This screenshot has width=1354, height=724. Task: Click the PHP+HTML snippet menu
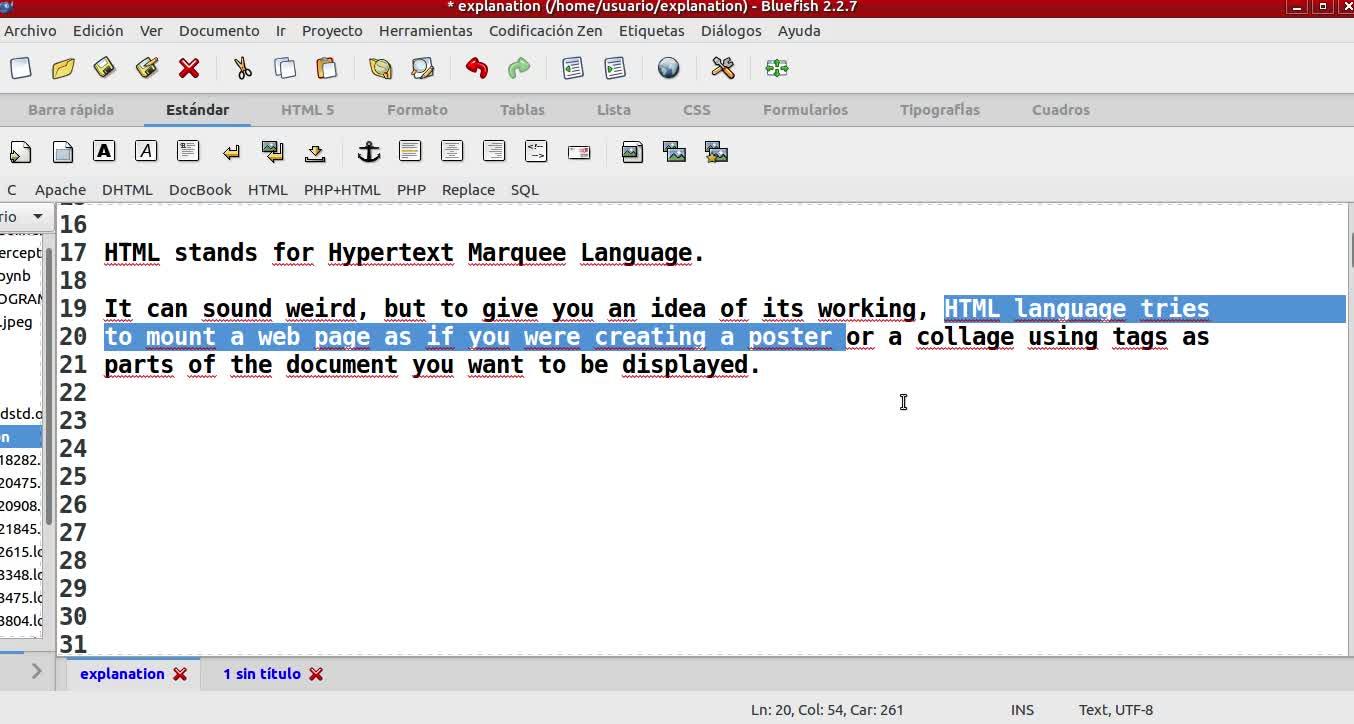pyautogui.click(x=342, y=190)
